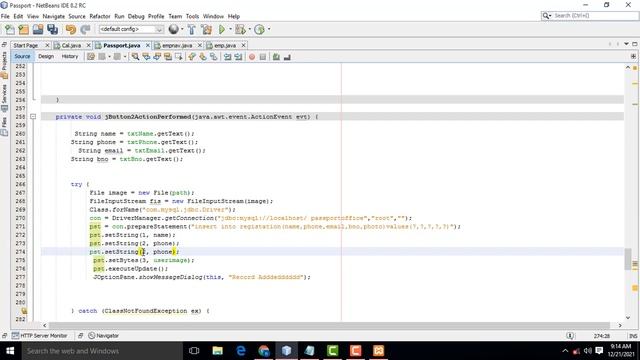
Task: Toggle the Source editor view
Action: [22, 56]
